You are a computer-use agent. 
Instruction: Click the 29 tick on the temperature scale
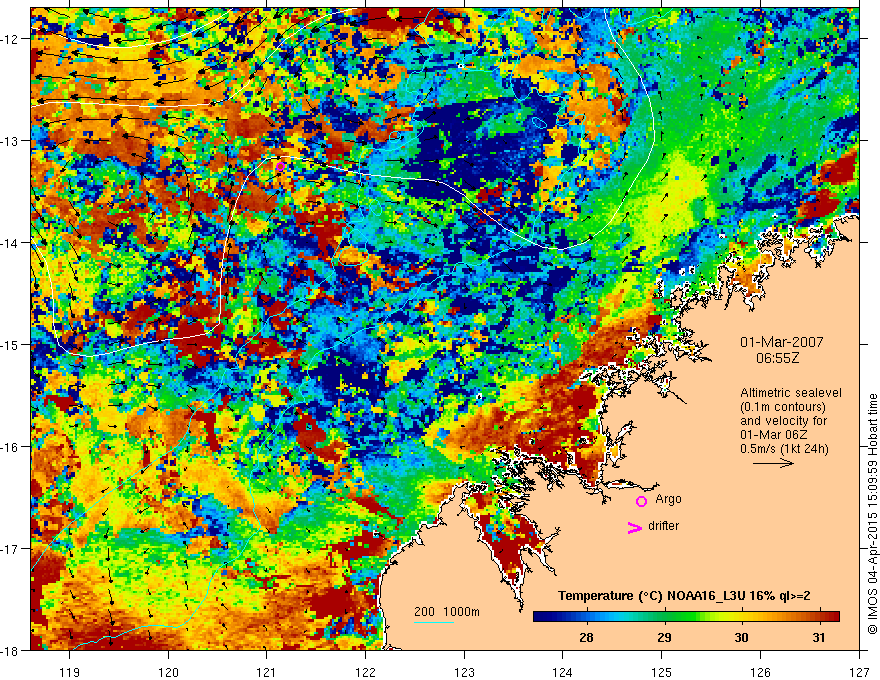tap(664, 637)
